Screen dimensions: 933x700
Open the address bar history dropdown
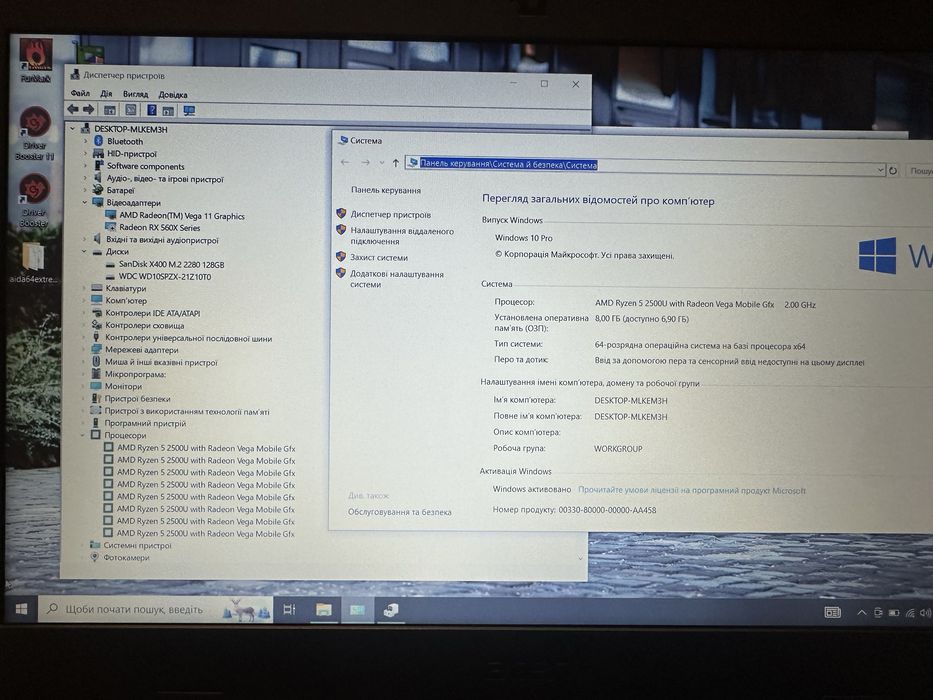(880, 170)
